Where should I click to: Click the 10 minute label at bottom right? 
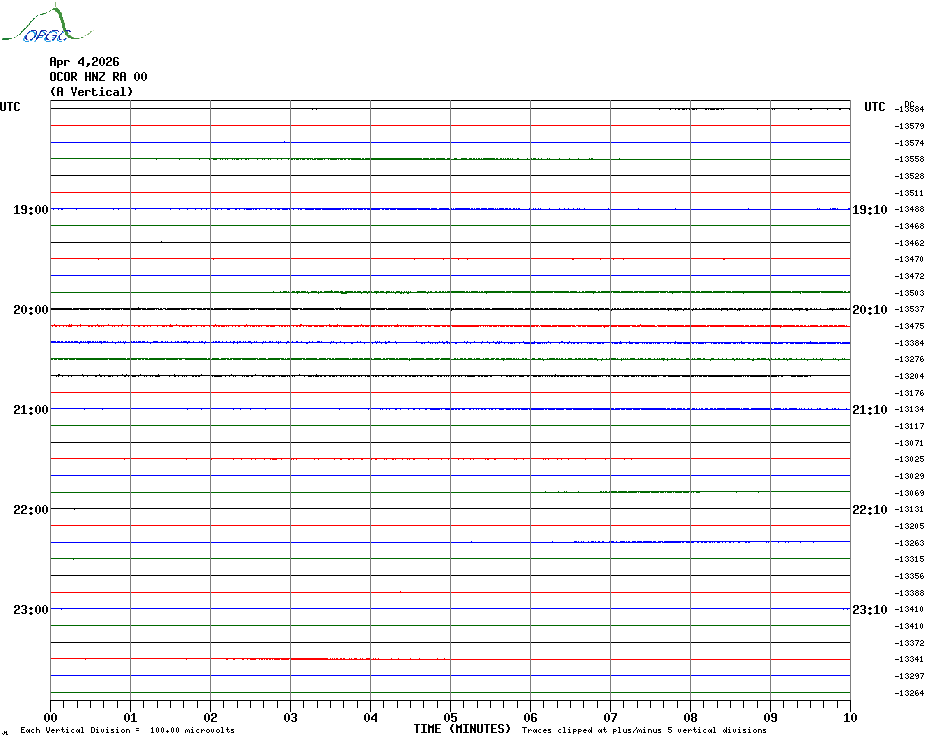pyautogui.click(x=849, y=717)
